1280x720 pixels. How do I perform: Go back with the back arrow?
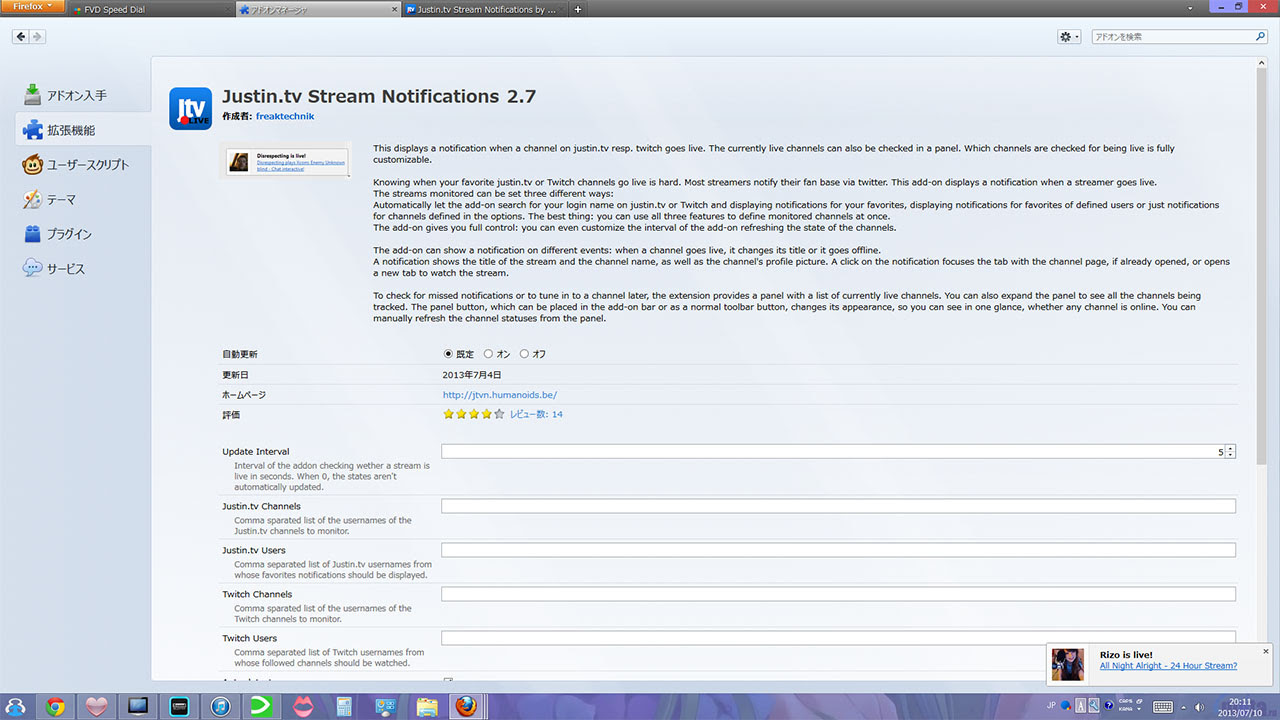[21, 37]
